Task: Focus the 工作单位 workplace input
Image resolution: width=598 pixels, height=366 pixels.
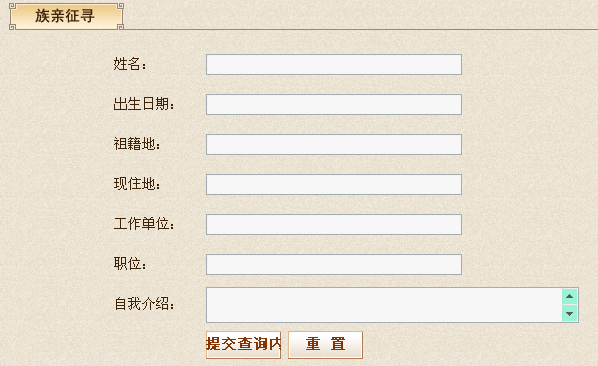Action: pos(334,225)
